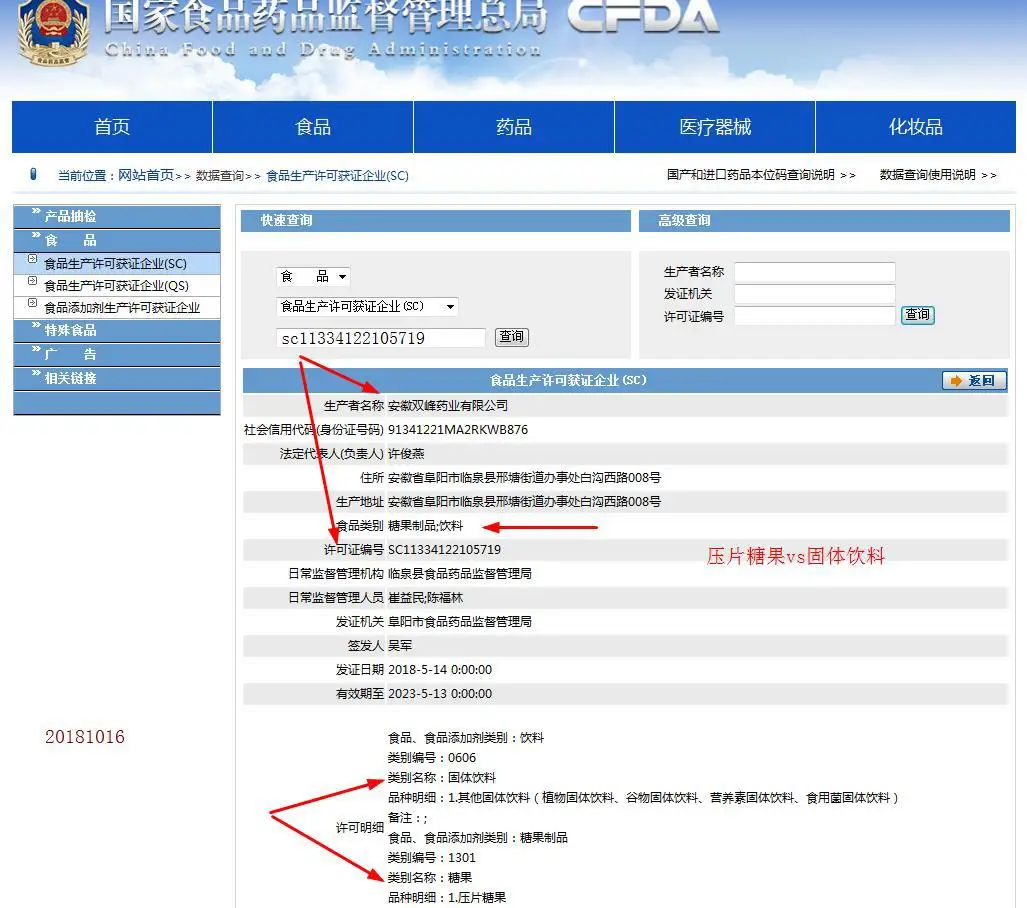Image resolution: width=1027 pixels, height=908 pixels.
Task: Click the 许可证编号 advanced search field
Action: click(815, 316)
